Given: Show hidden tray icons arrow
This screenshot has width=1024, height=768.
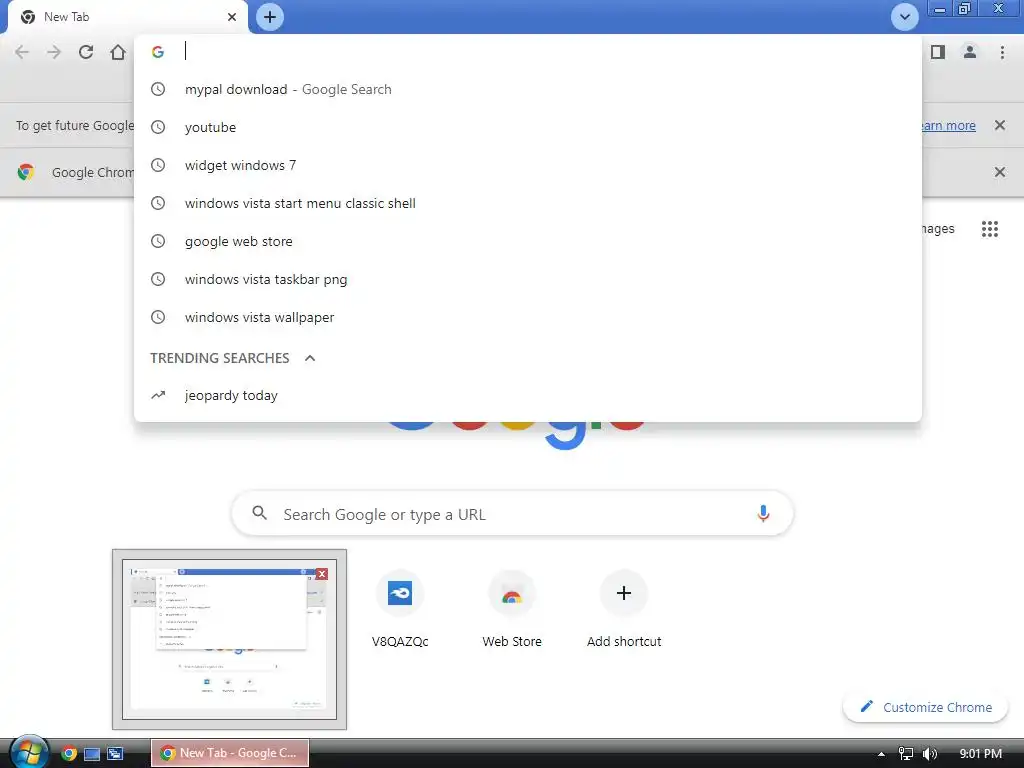Looking at the screenshot, I should (881, 754).
